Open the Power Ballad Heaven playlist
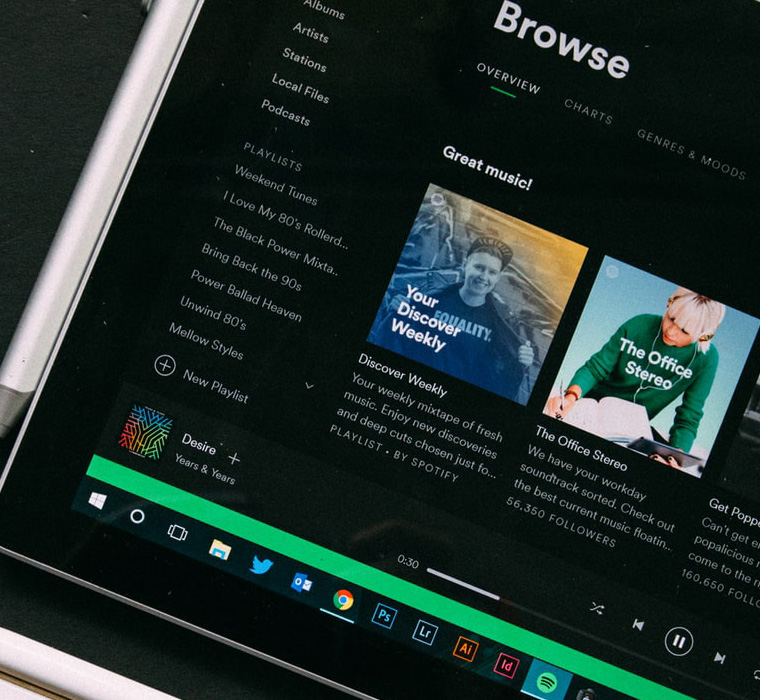Viewport: 760px width, 700px height. click(x=246, y=296)
